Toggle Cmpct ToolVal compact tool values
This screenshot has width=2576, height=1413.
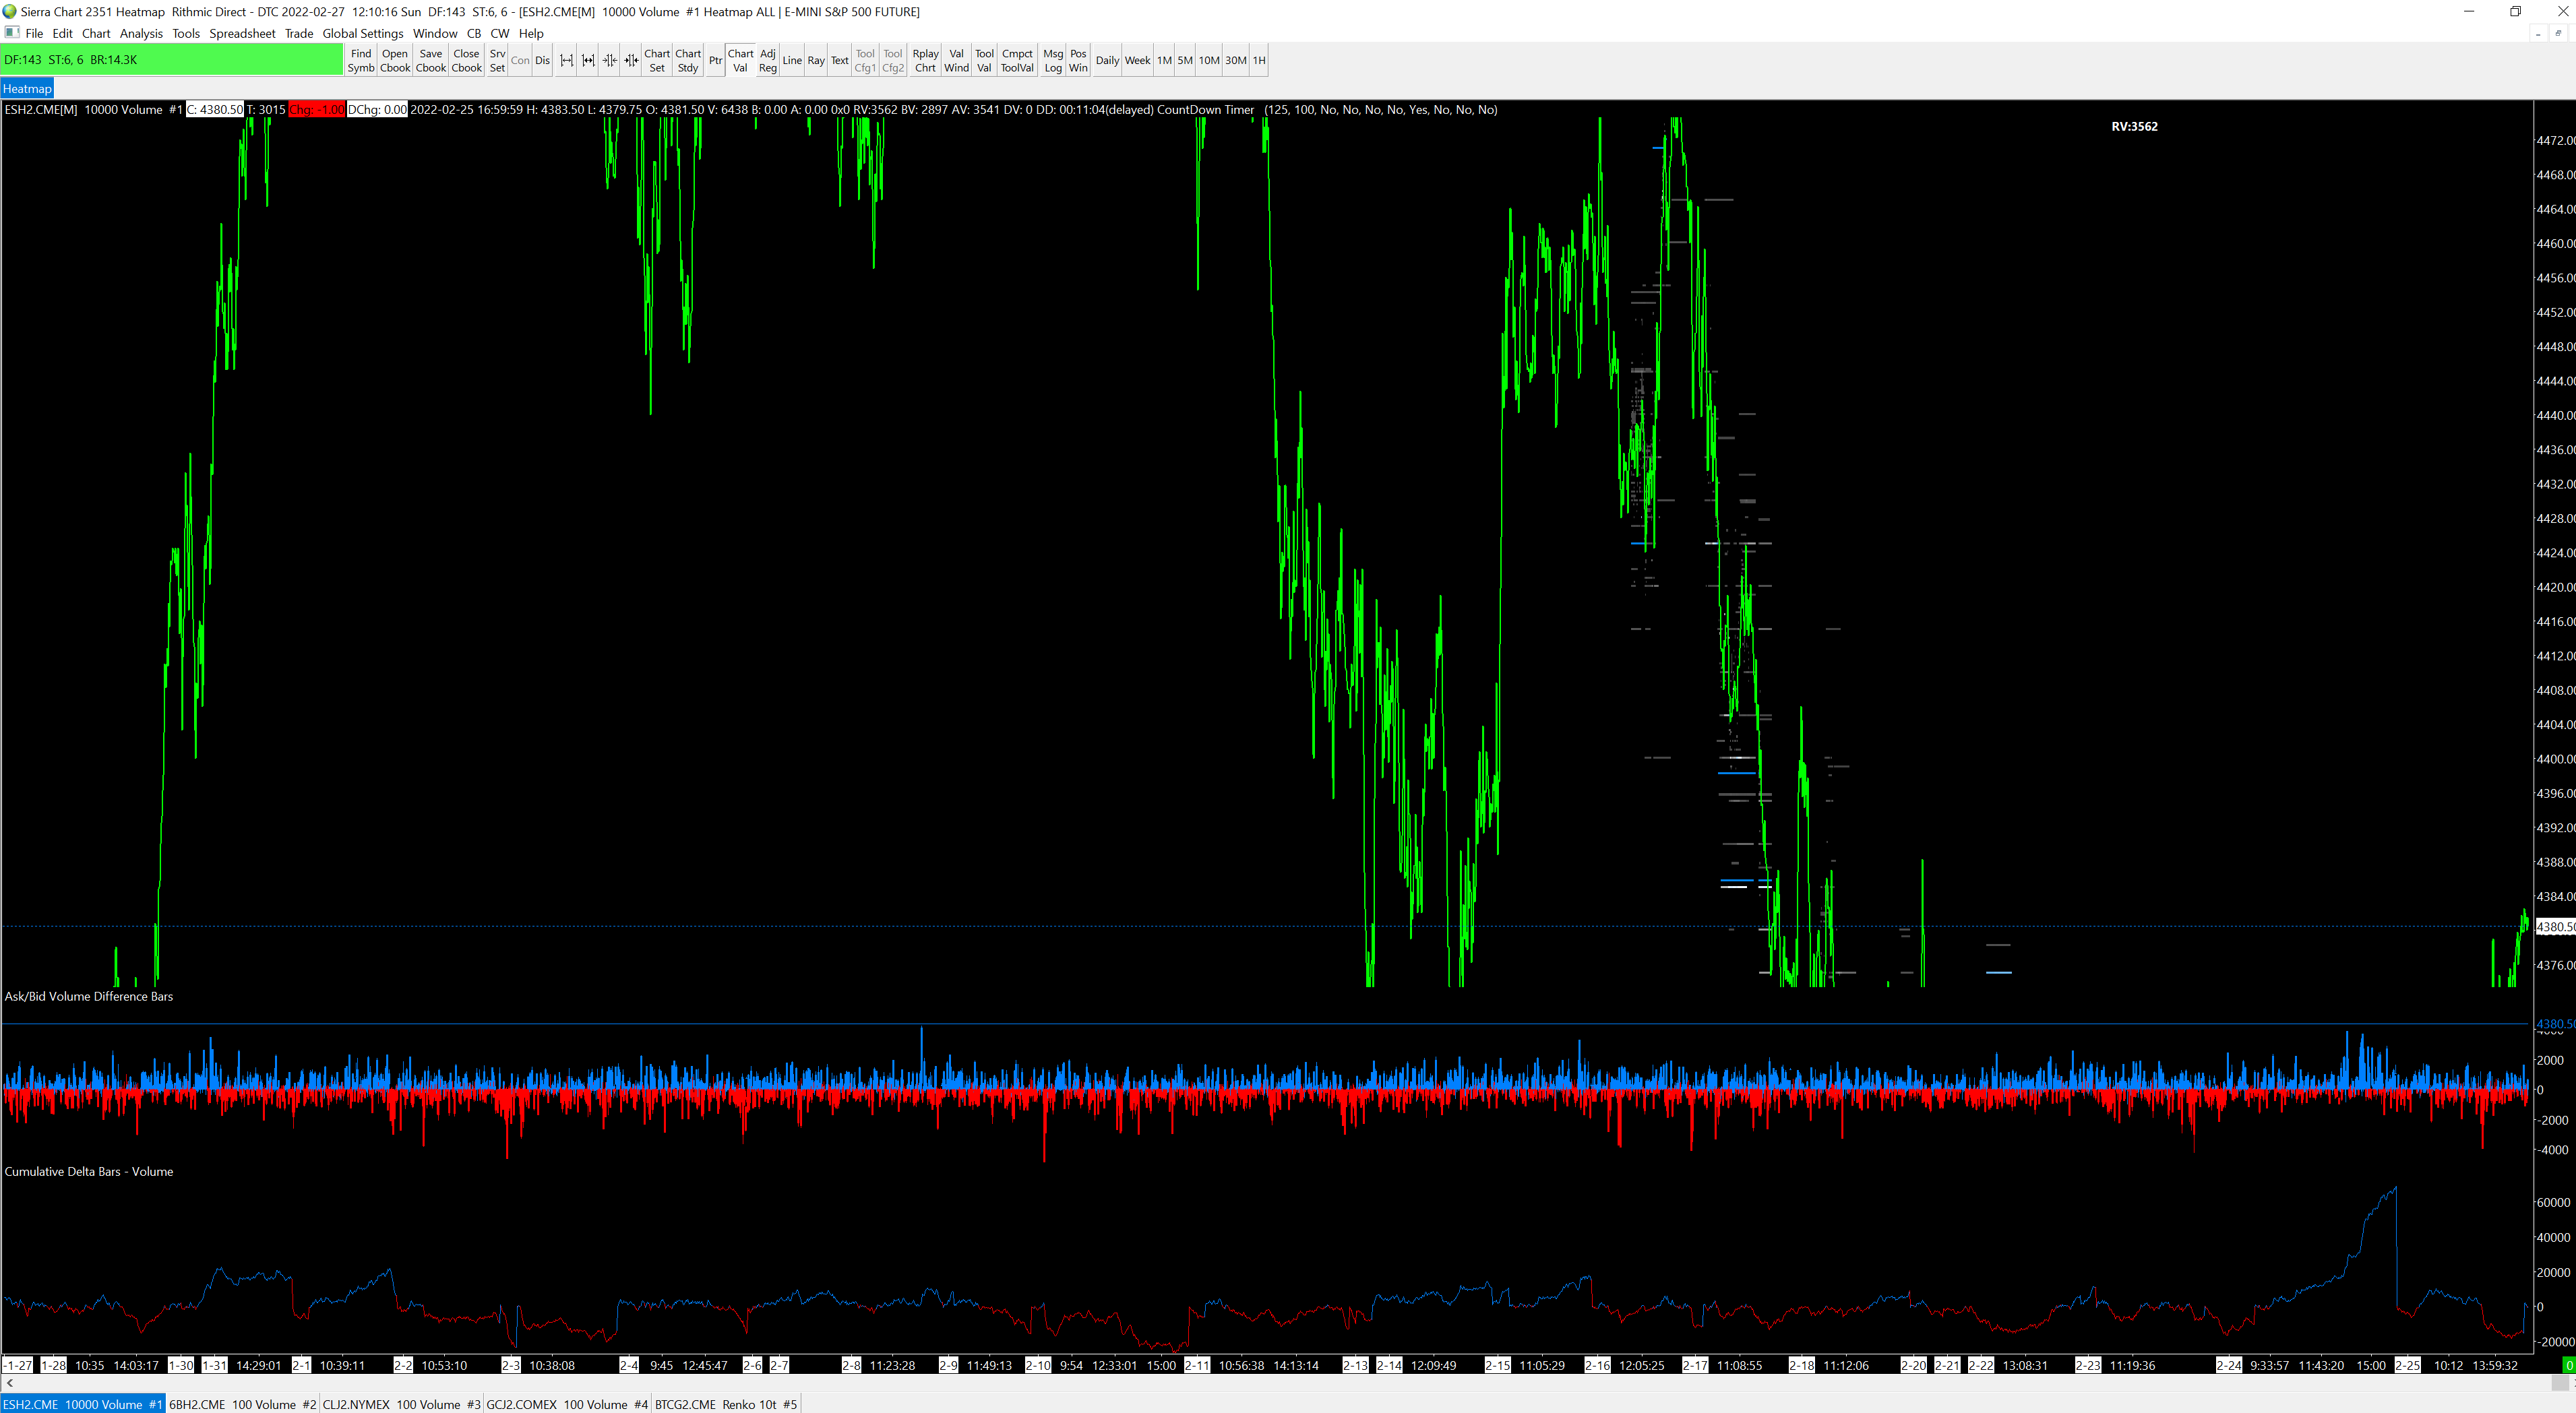pyautogui.click(x=1016, y=60)
